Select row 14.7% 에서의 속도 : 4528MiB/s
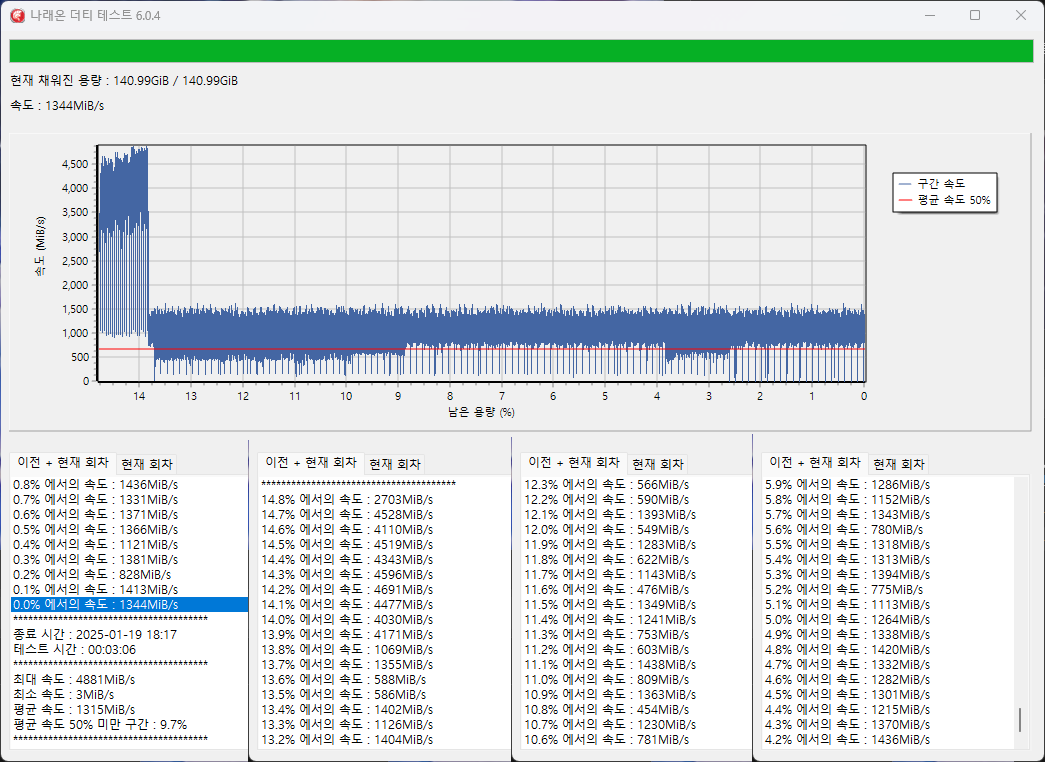The image size is (1045, 762). point(347,515)
